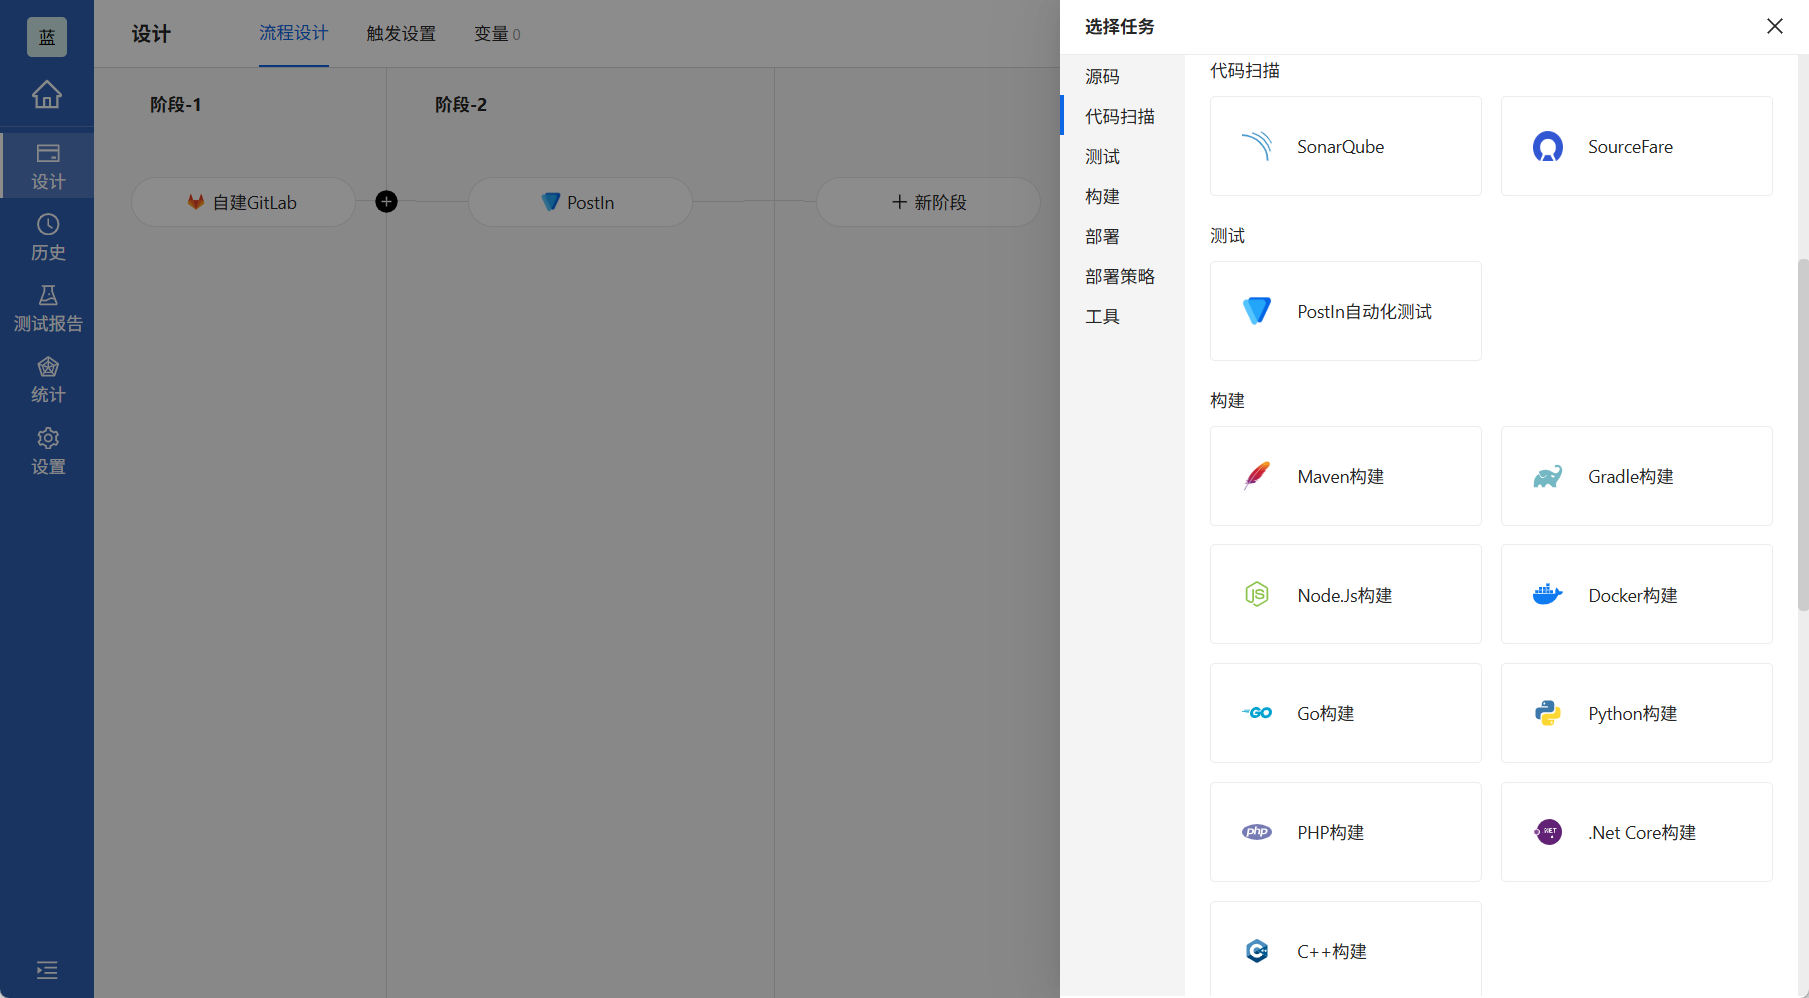Pick the Maven构建 task
This screenshot has height=998, width=1809.
(x=1345, y=476)
